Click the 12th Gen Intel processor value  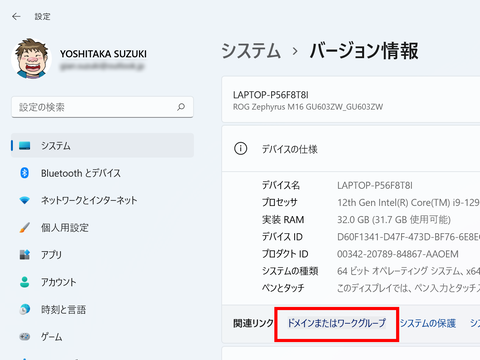pos(408,202)
